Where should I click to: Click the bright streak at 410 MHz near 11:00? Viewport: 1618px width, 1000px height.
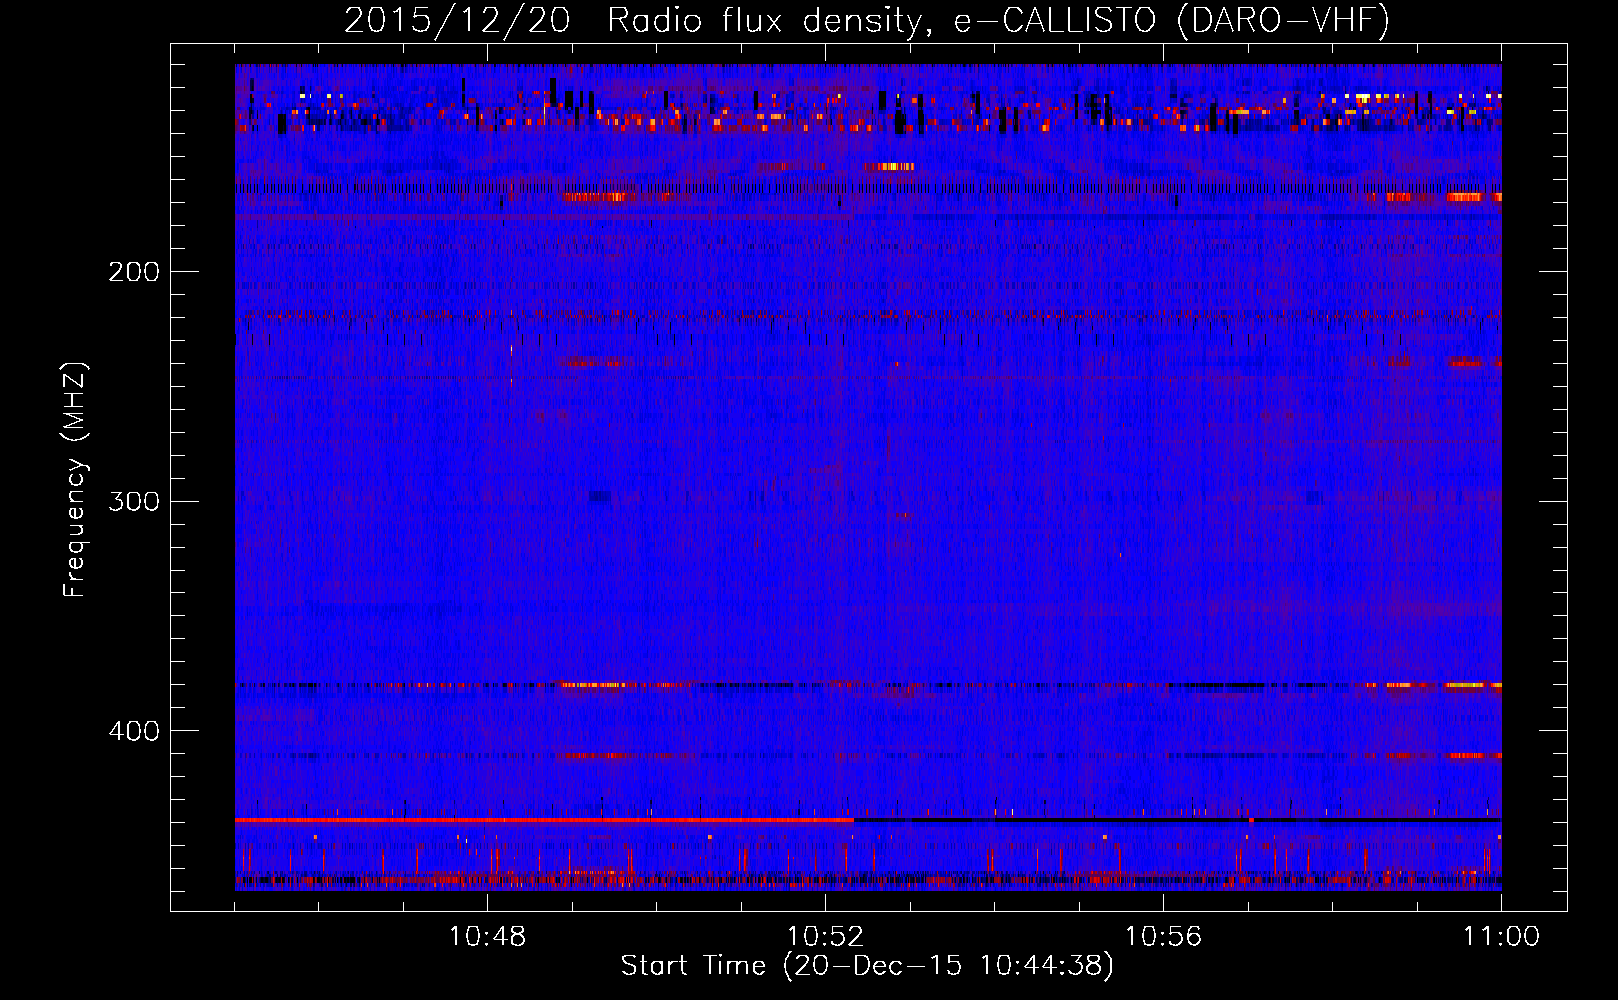pyautogui.click(x=1473, y=756)
